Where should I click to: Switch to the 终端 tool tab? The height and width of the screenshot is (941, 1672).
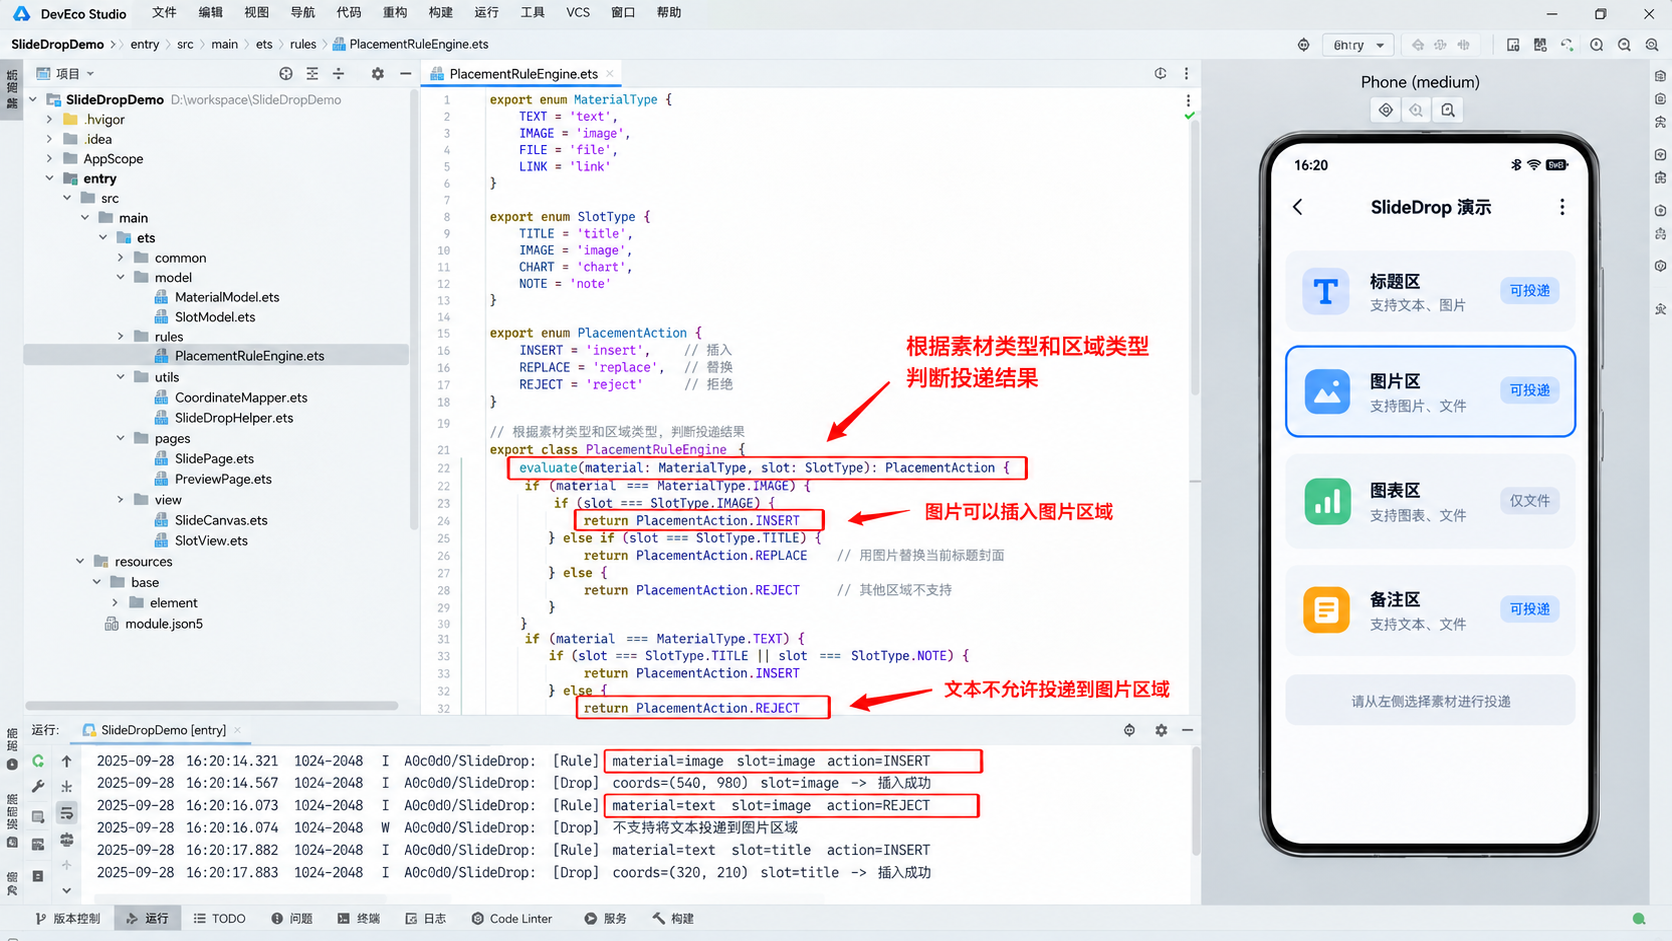pyautogui.click(x=359, y=919)
